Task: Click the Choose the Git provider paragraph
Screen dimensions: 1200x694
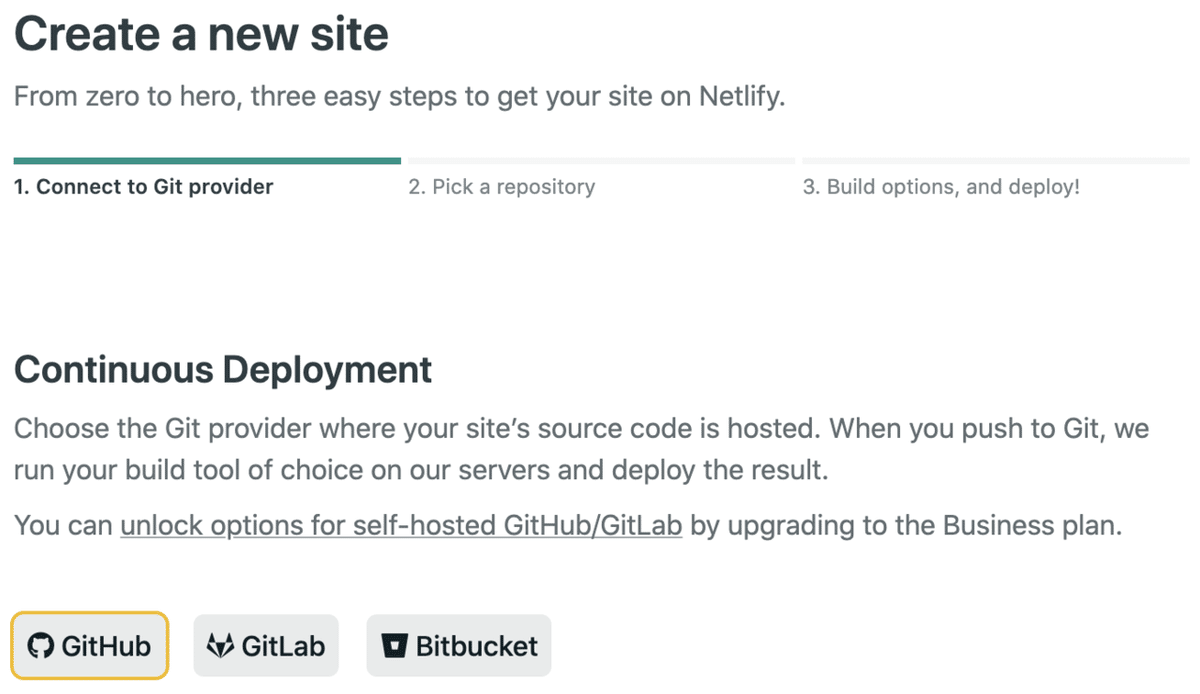Action: coord(581,430)
